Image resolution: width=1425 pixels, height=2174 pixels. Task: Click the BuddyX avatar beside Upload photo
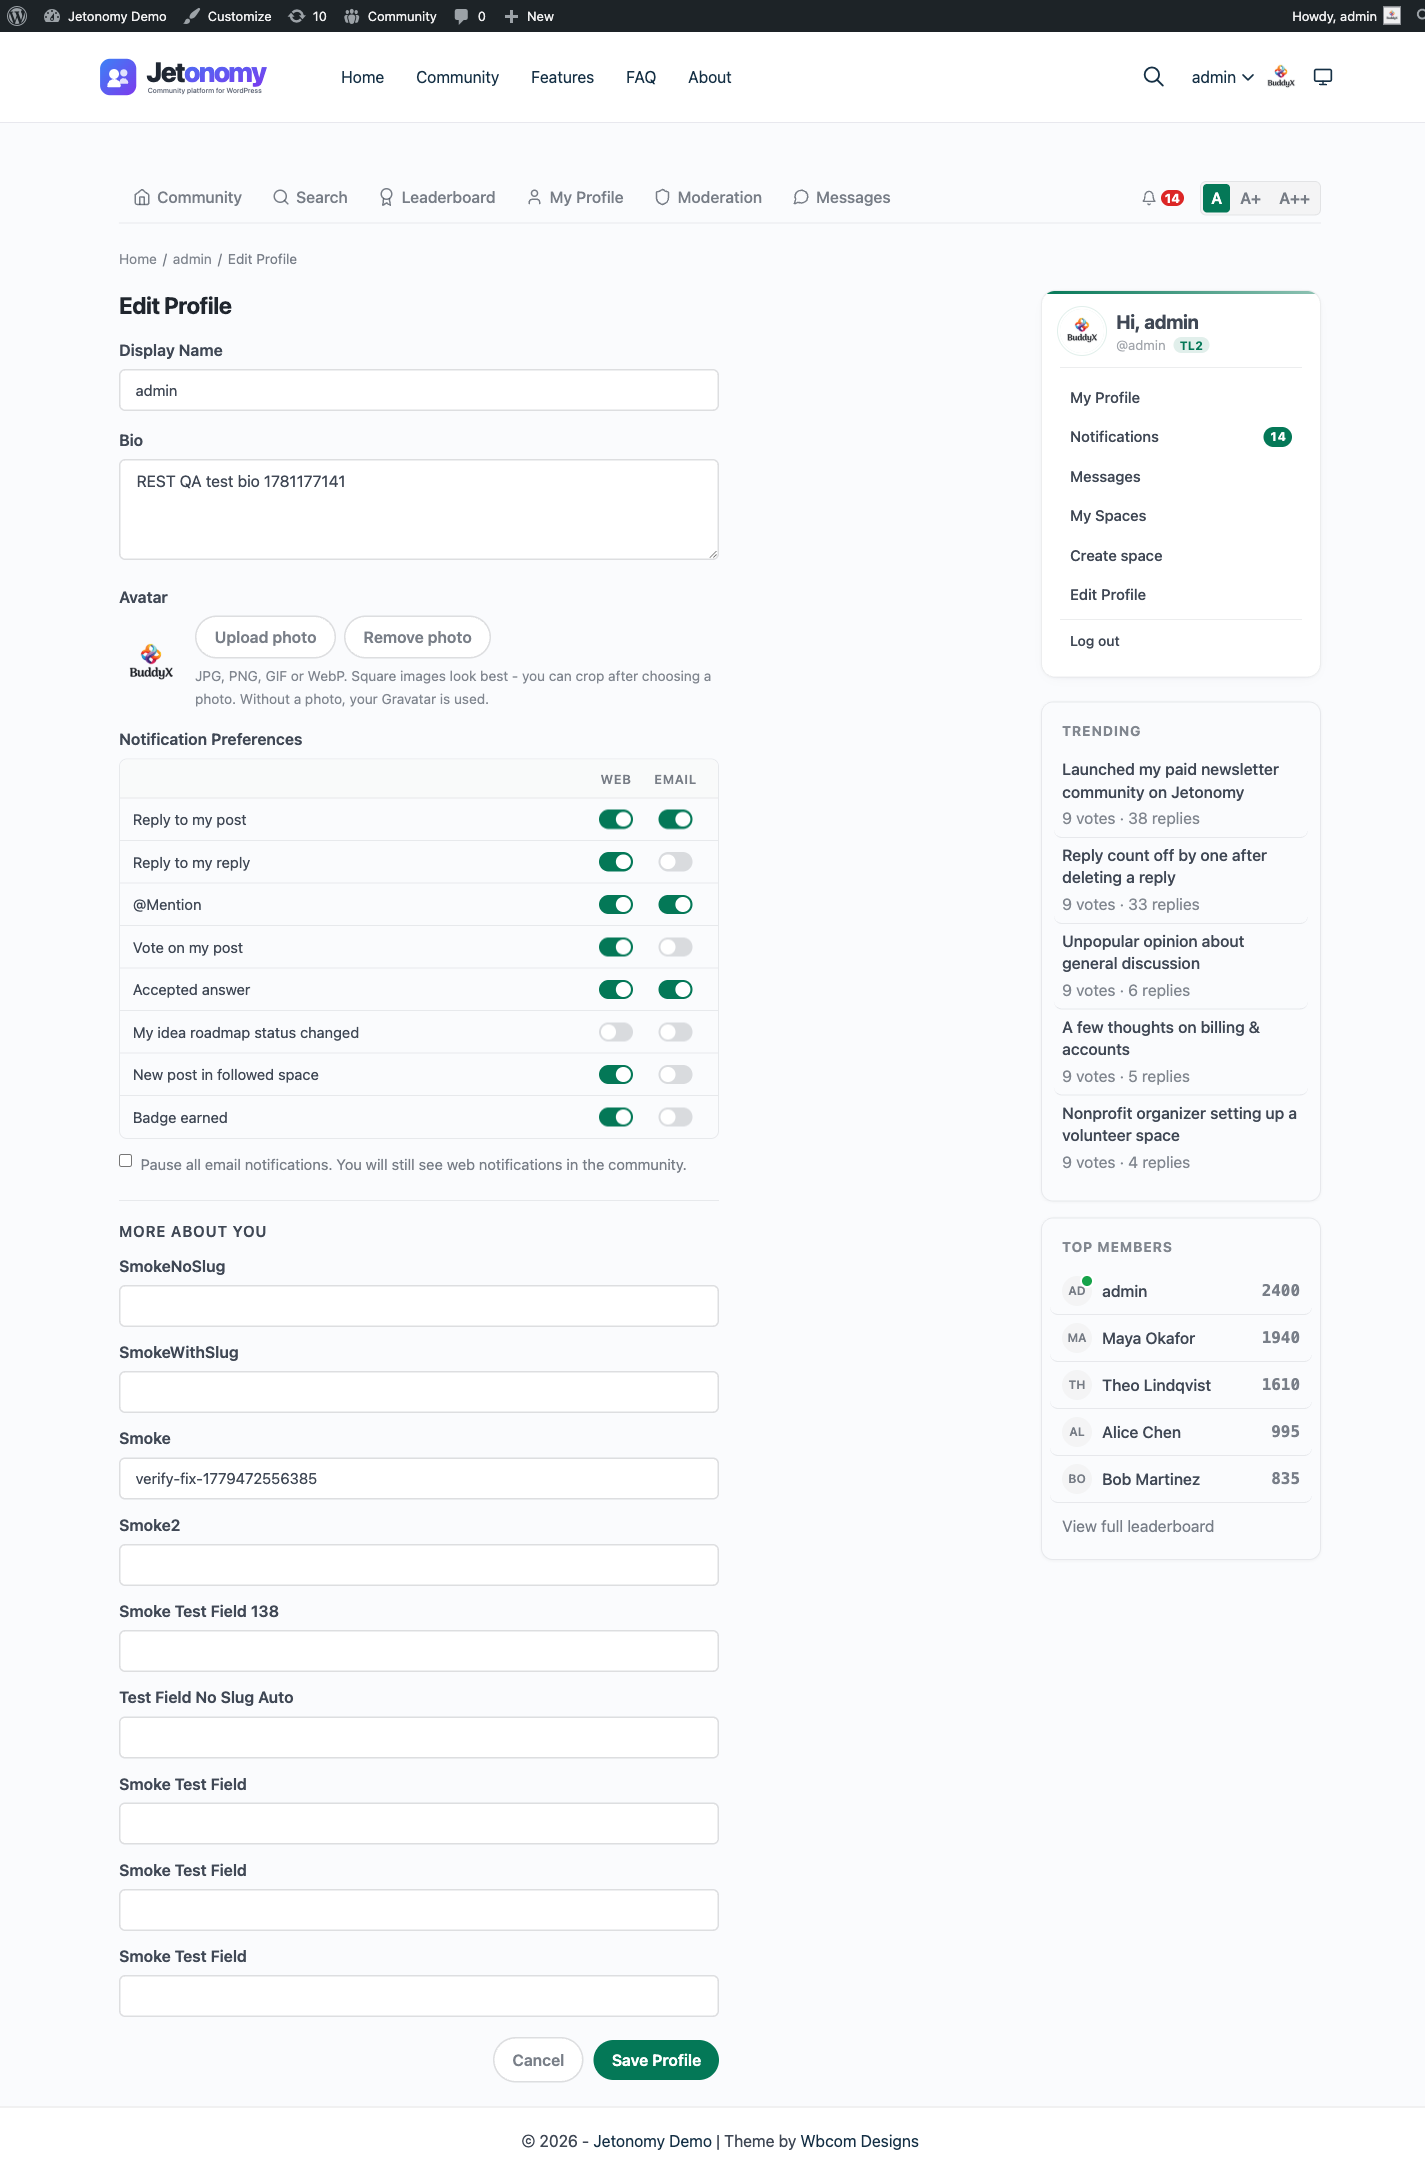pyautogui.click(x=151, y=661)
